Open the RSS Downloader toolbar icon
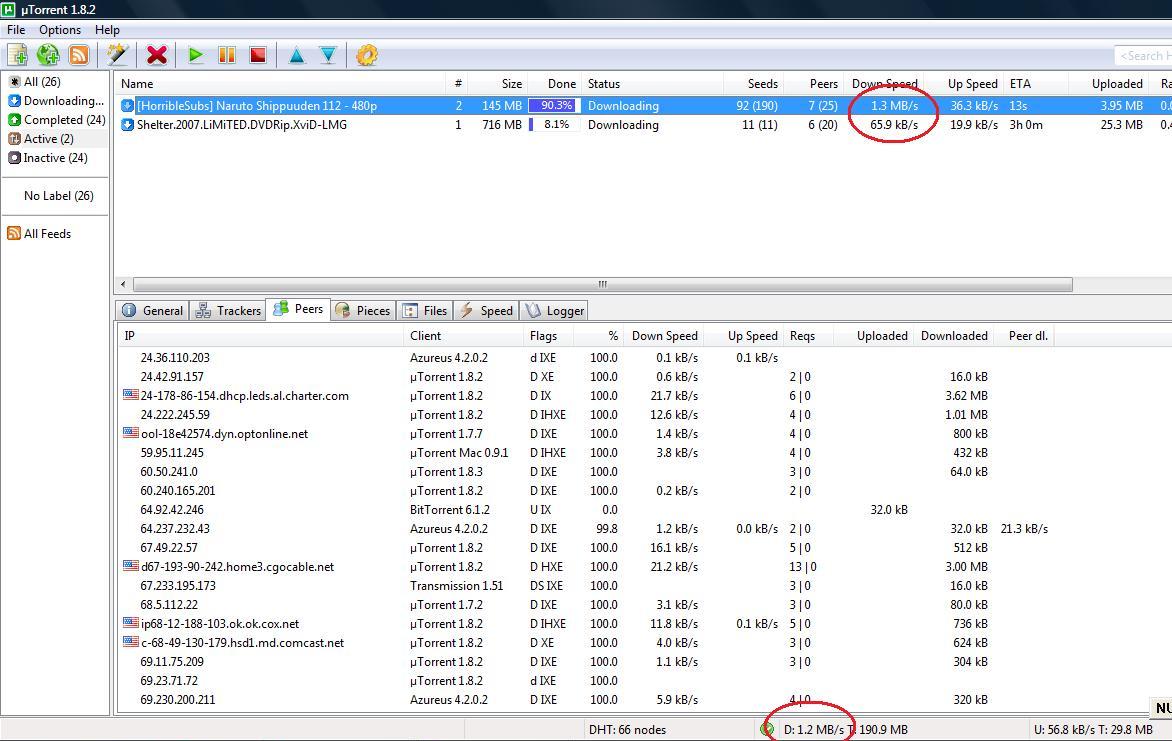 click(x=78, y=55)
